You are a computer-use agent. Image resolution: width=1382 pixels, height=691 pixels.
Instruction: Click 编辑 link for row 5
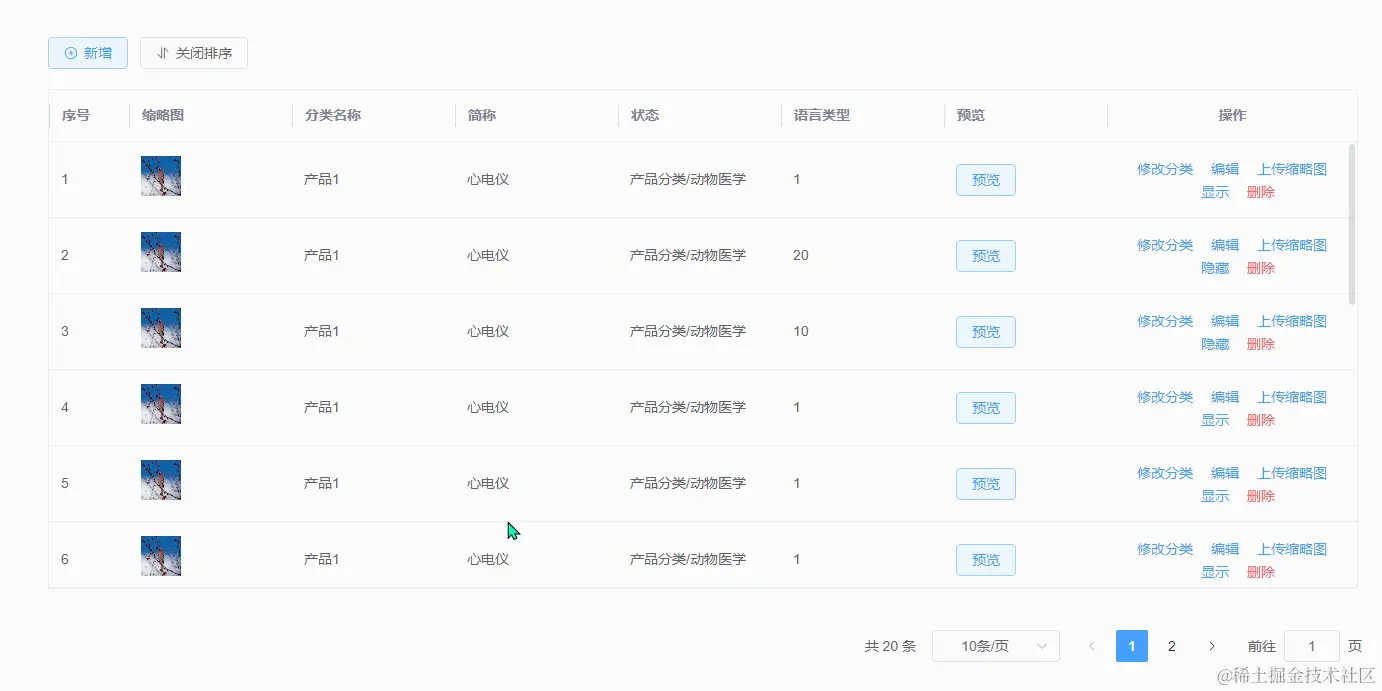pos(1223,472)
